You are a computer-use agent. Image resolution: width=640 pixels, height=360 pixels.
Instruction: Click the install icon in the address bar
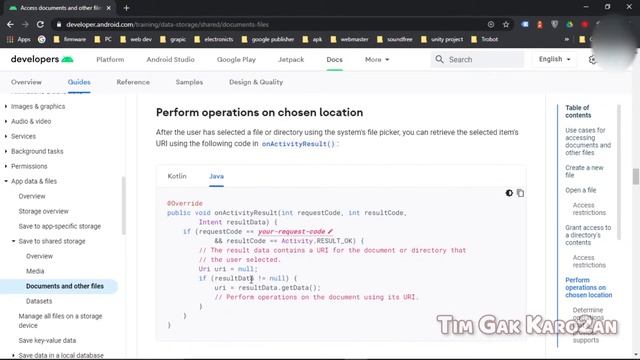point(491,24)
